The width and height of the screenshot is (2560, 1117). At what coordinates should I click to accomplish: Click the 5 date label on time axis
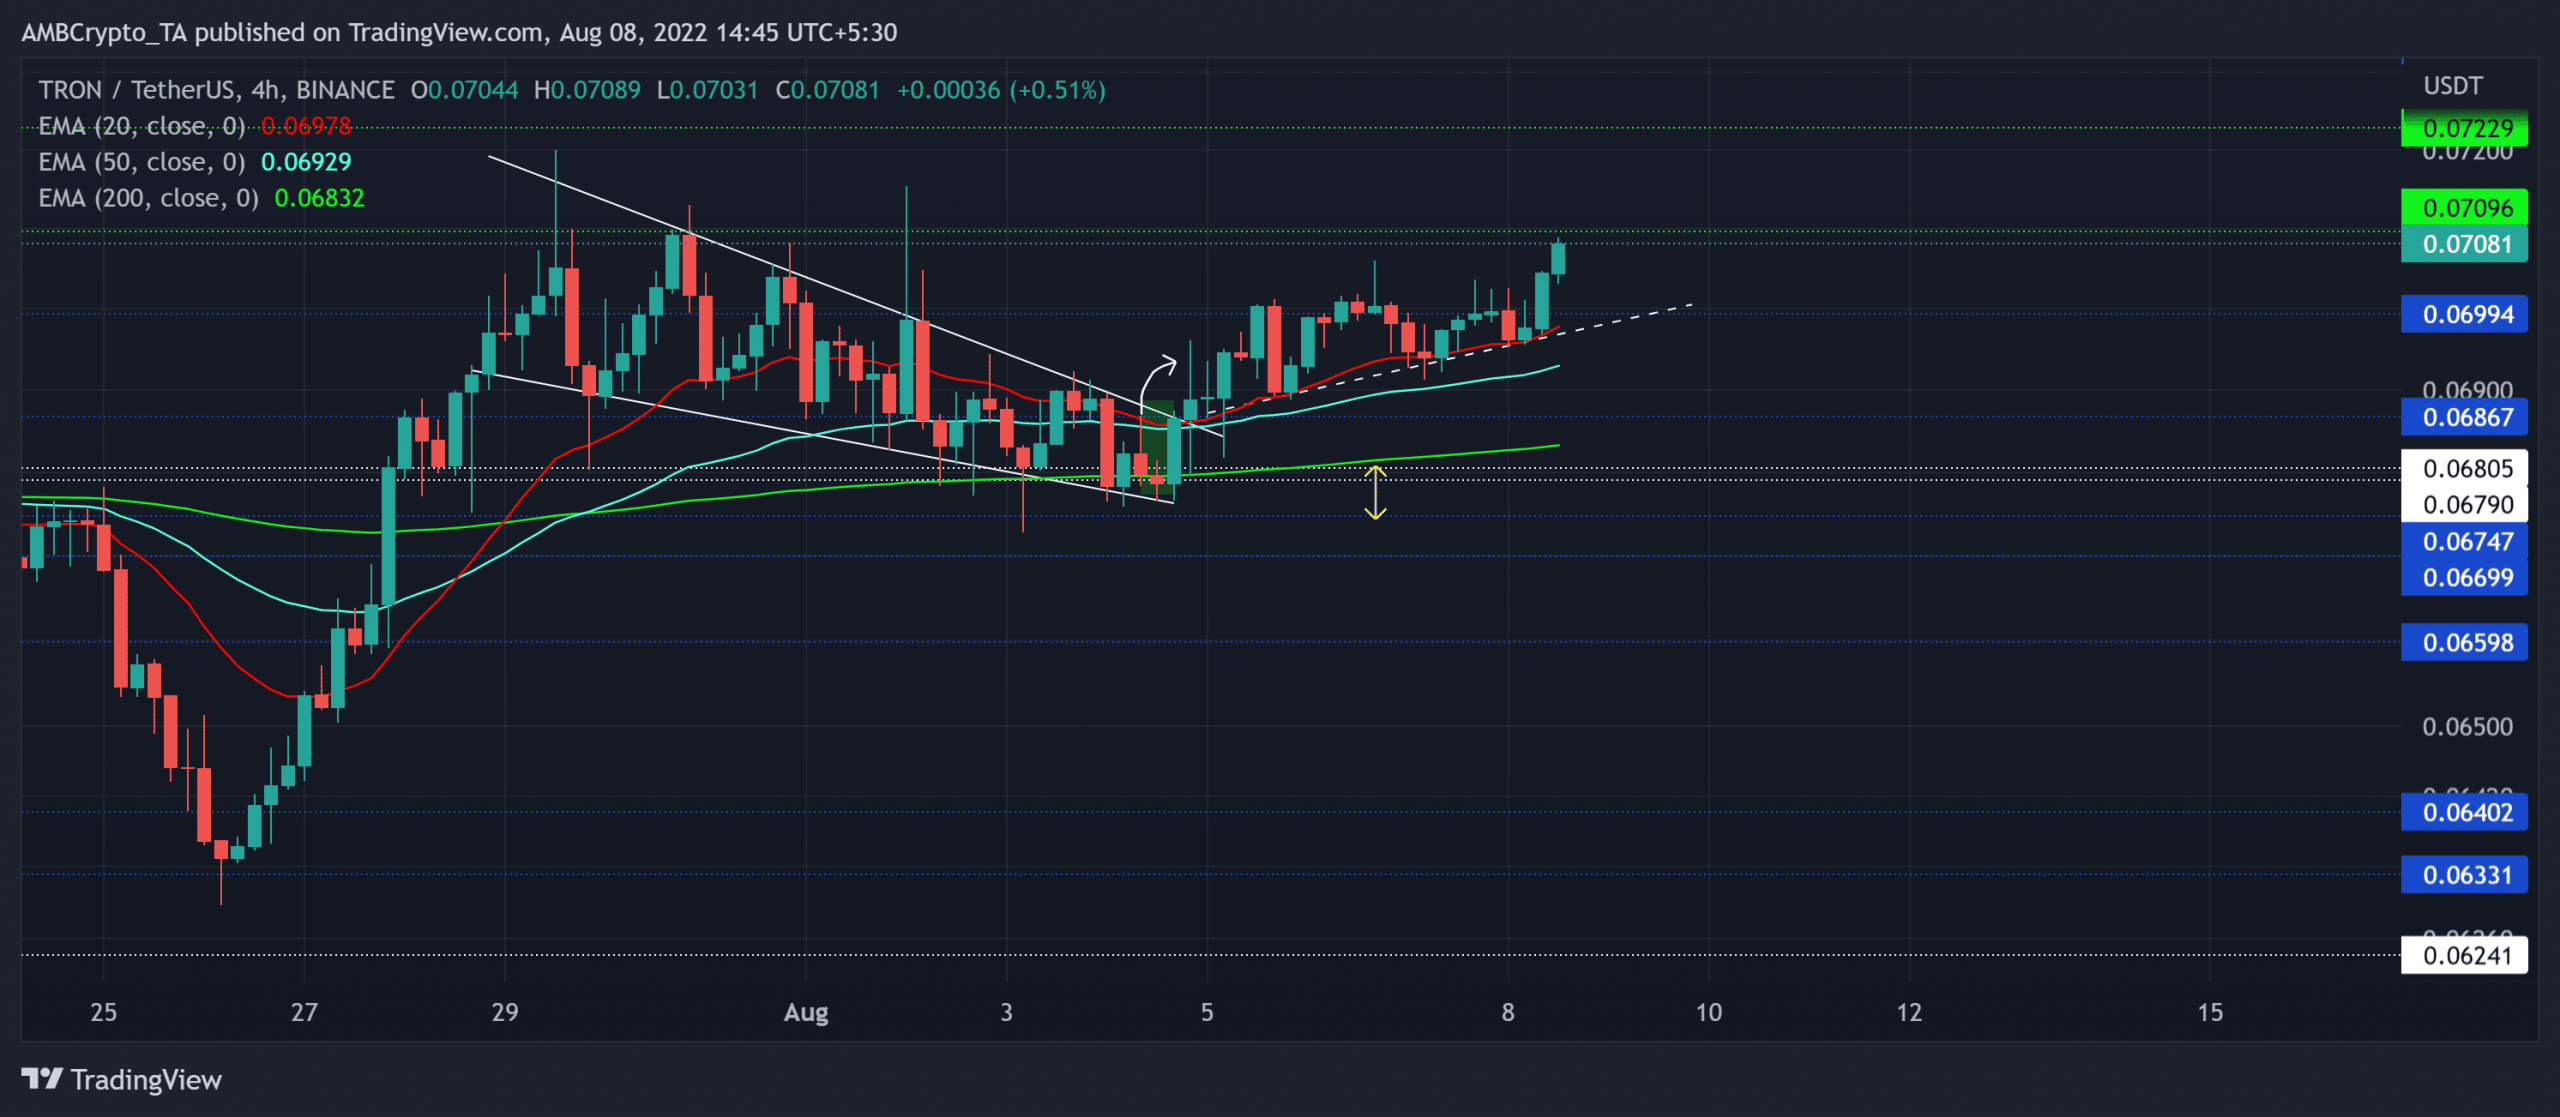[1207, 1012]
